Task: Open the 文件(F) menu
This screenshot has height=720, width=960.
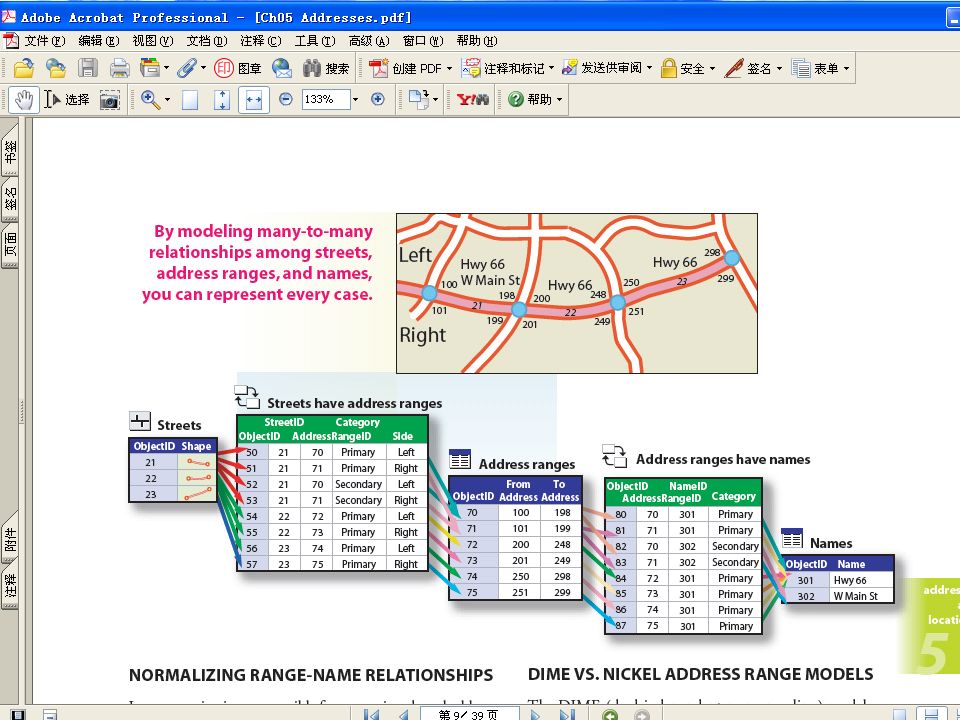Action: coord(44,41)
